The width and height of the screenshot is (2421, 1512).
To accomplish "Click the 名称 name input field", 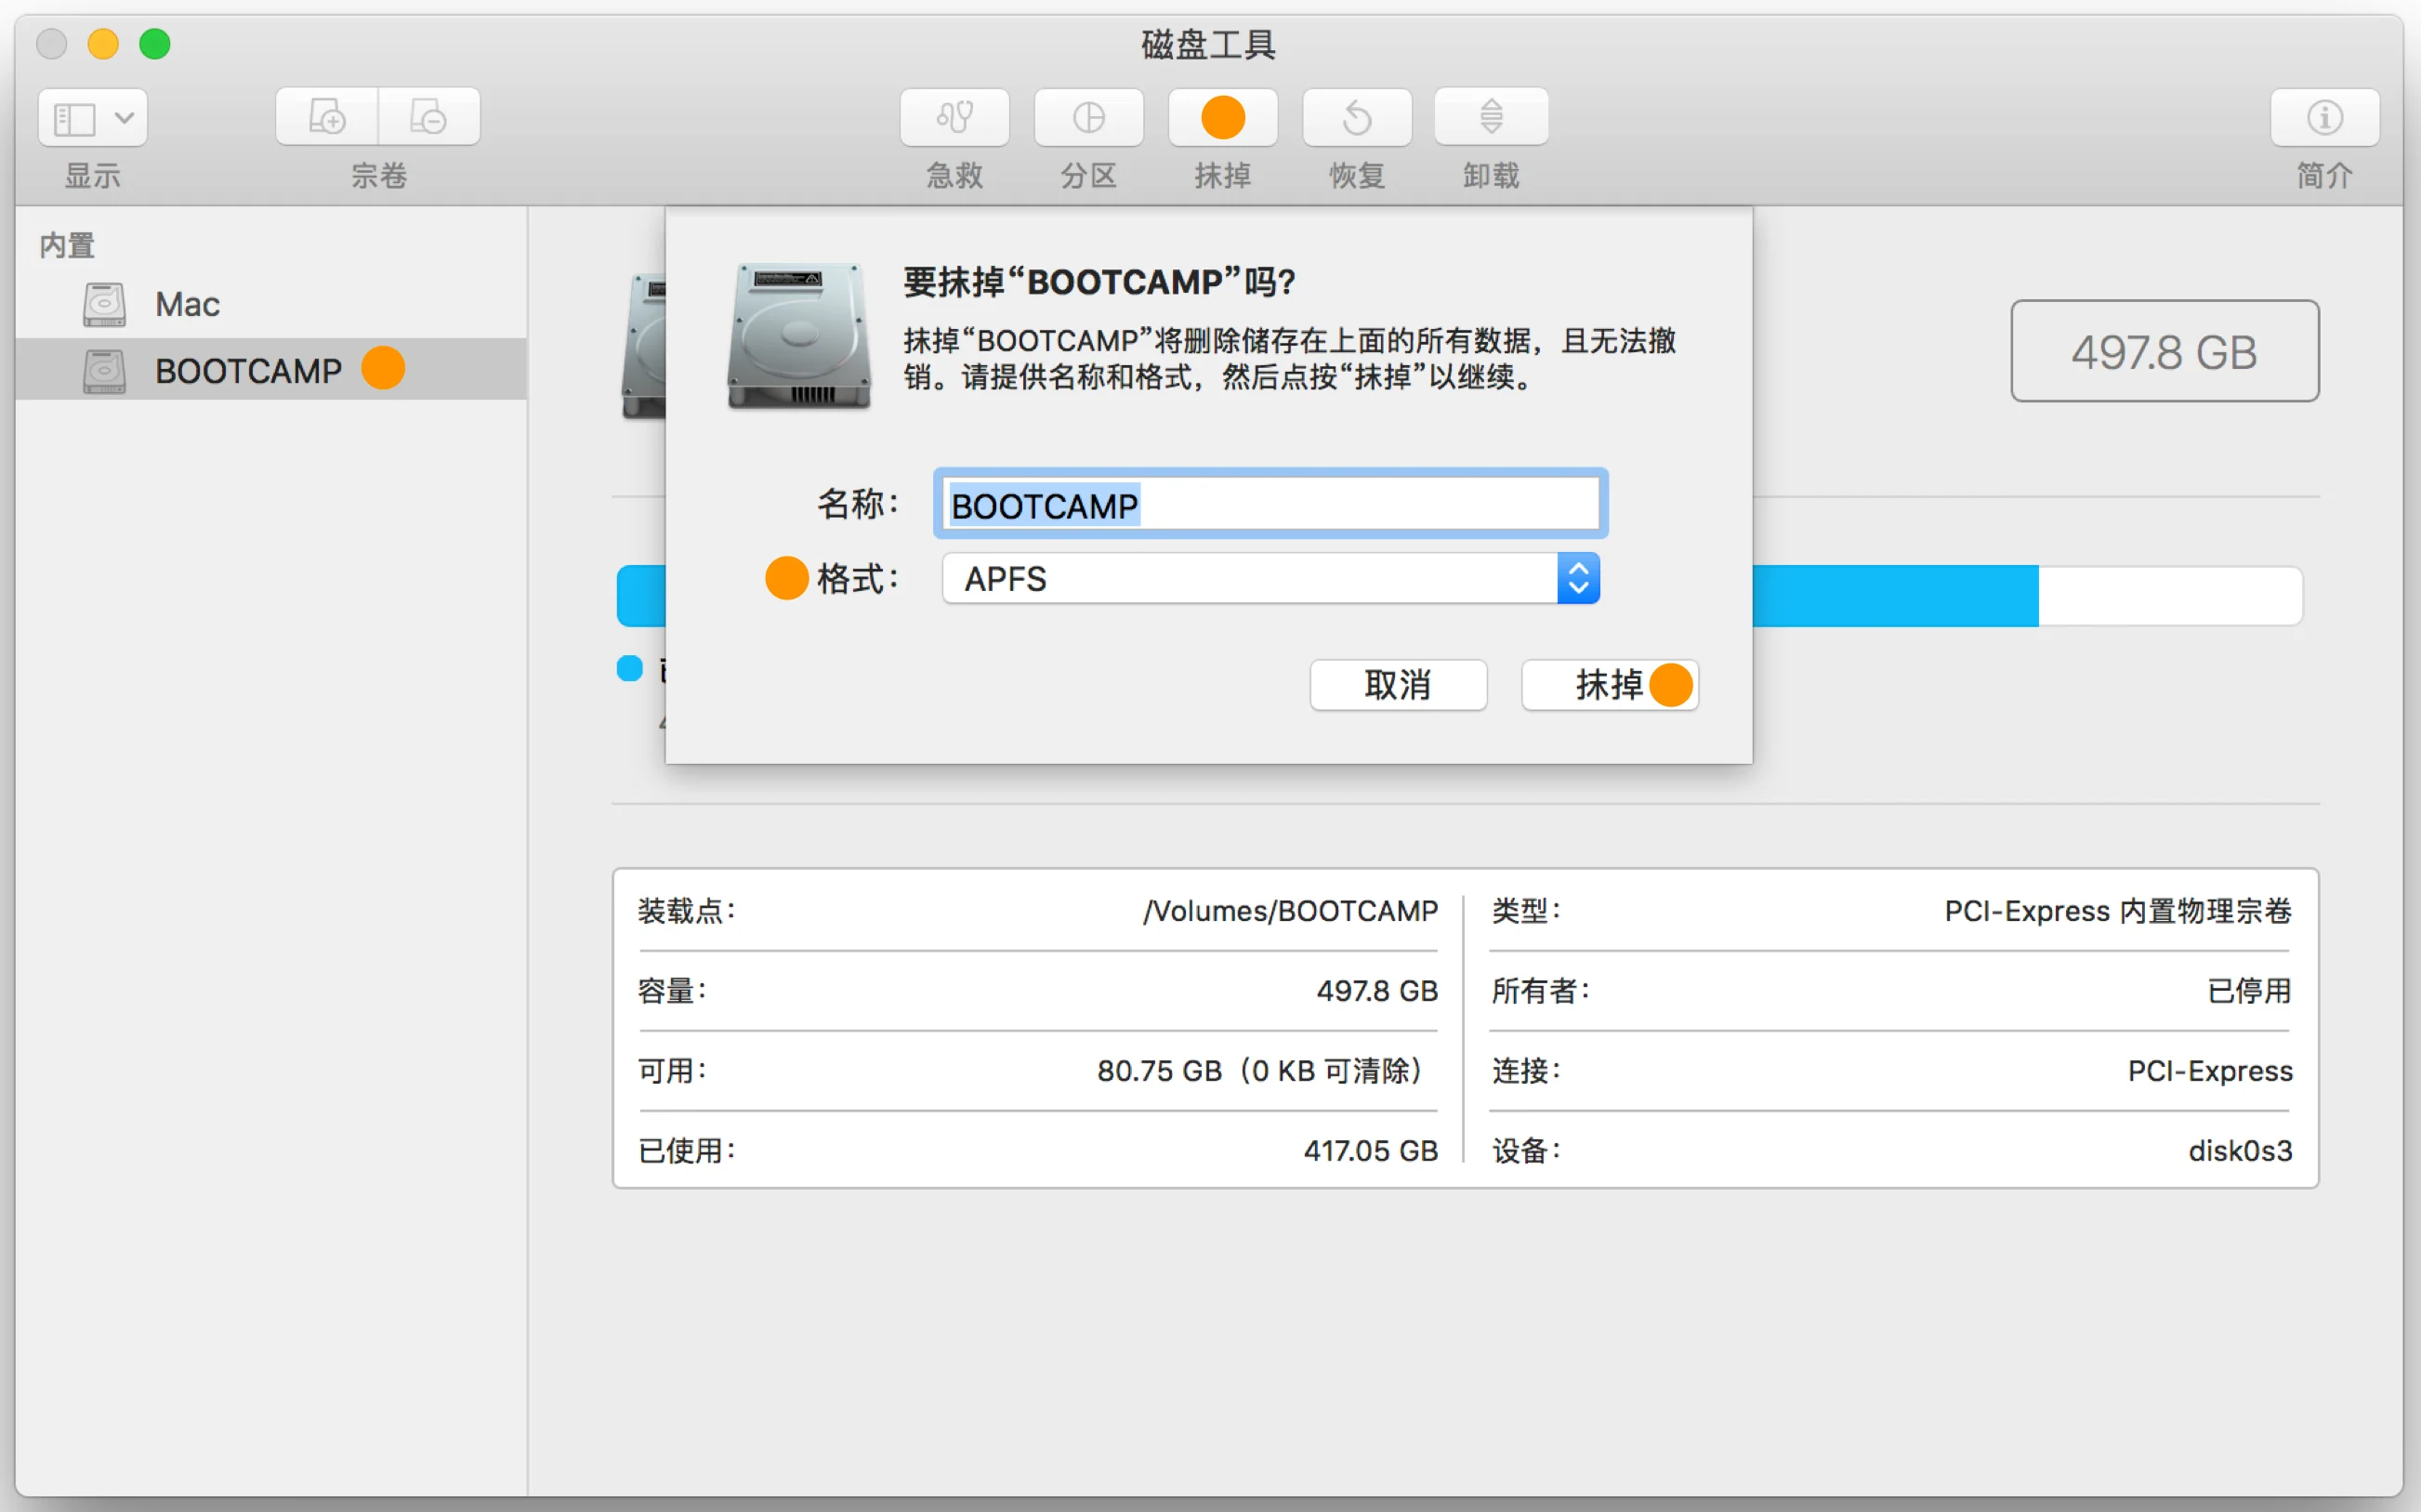I will coord(1270,504).
